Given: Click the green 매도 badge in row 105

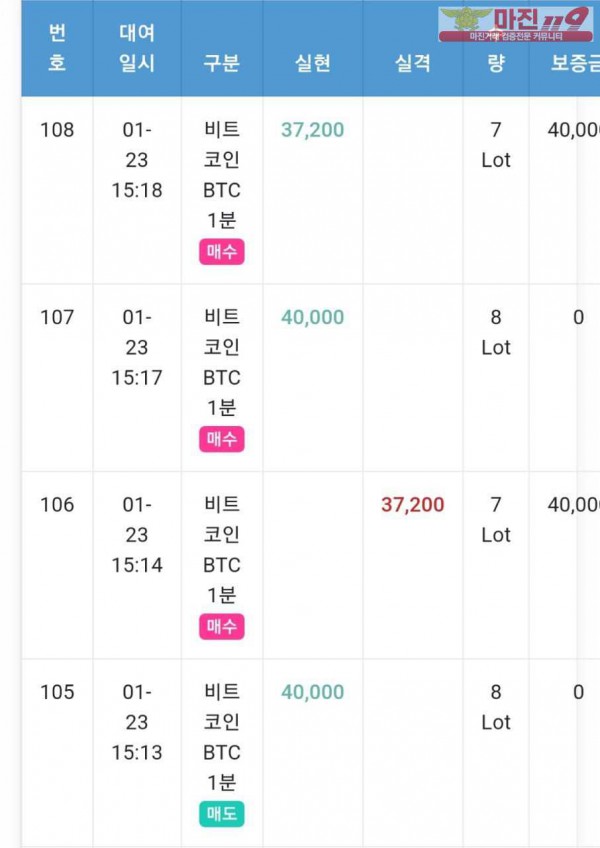Looking at the screenshot, I should pos(221,814).
